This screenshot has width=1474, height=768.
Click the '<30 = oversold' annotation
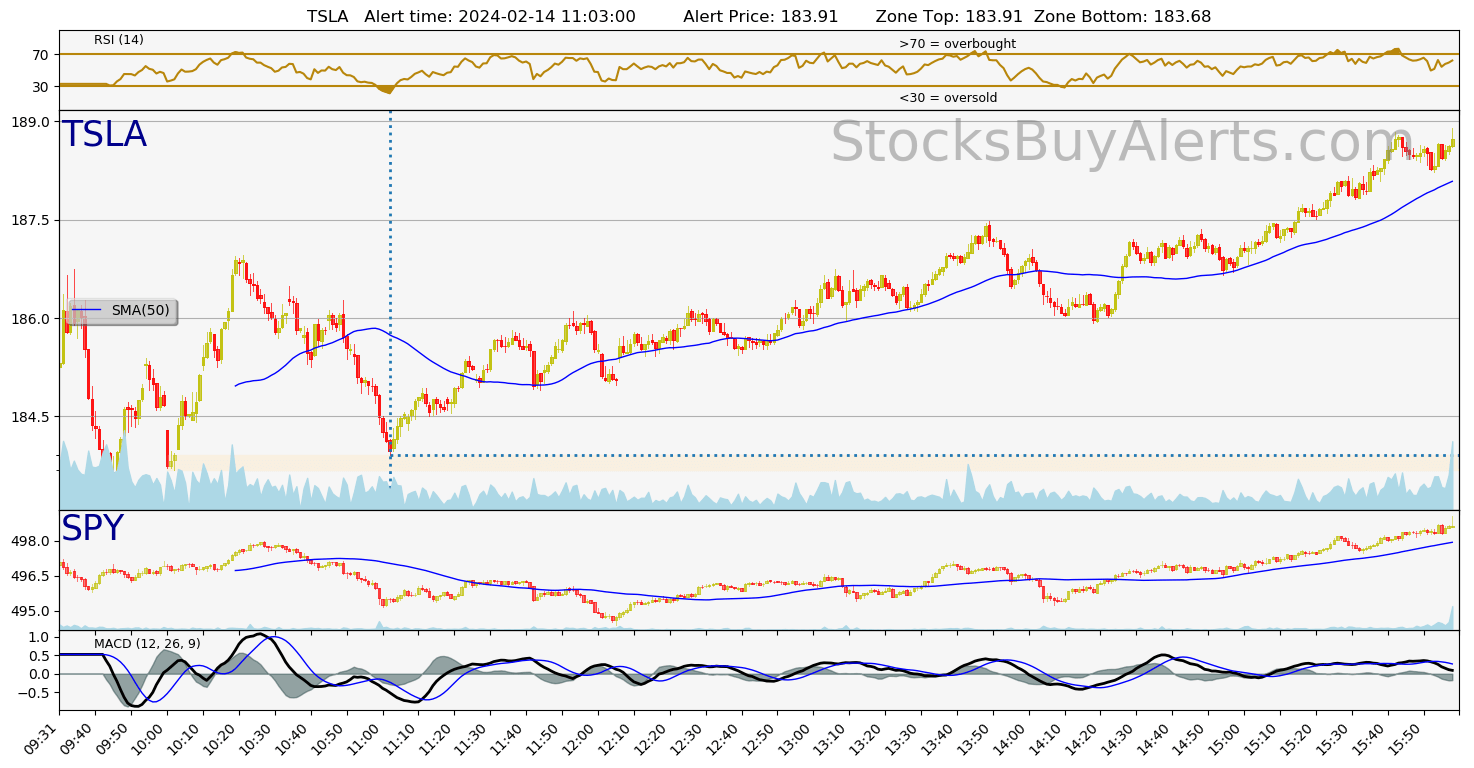948,98
